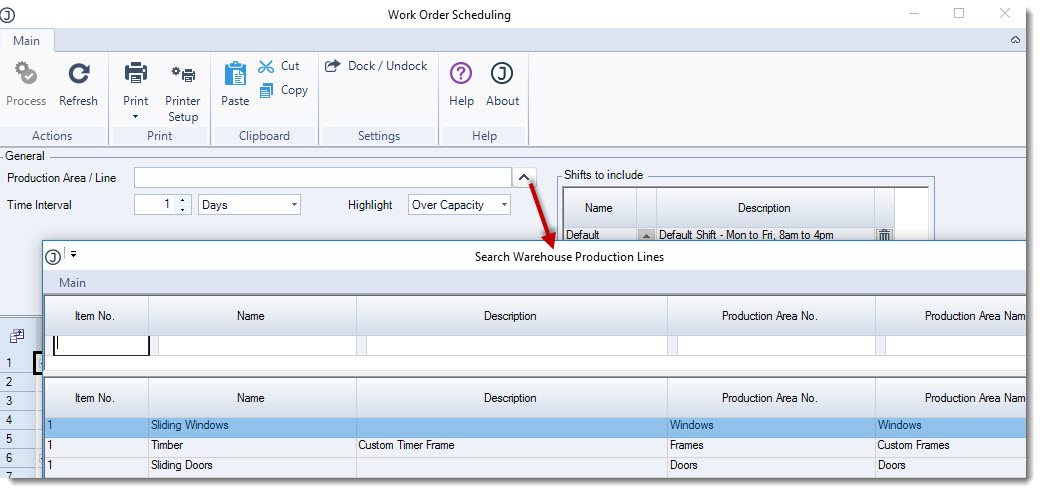This screenshot has height=493, width=1041.
Task: Select the Sliding Windows row
Action: pos(535,425)
